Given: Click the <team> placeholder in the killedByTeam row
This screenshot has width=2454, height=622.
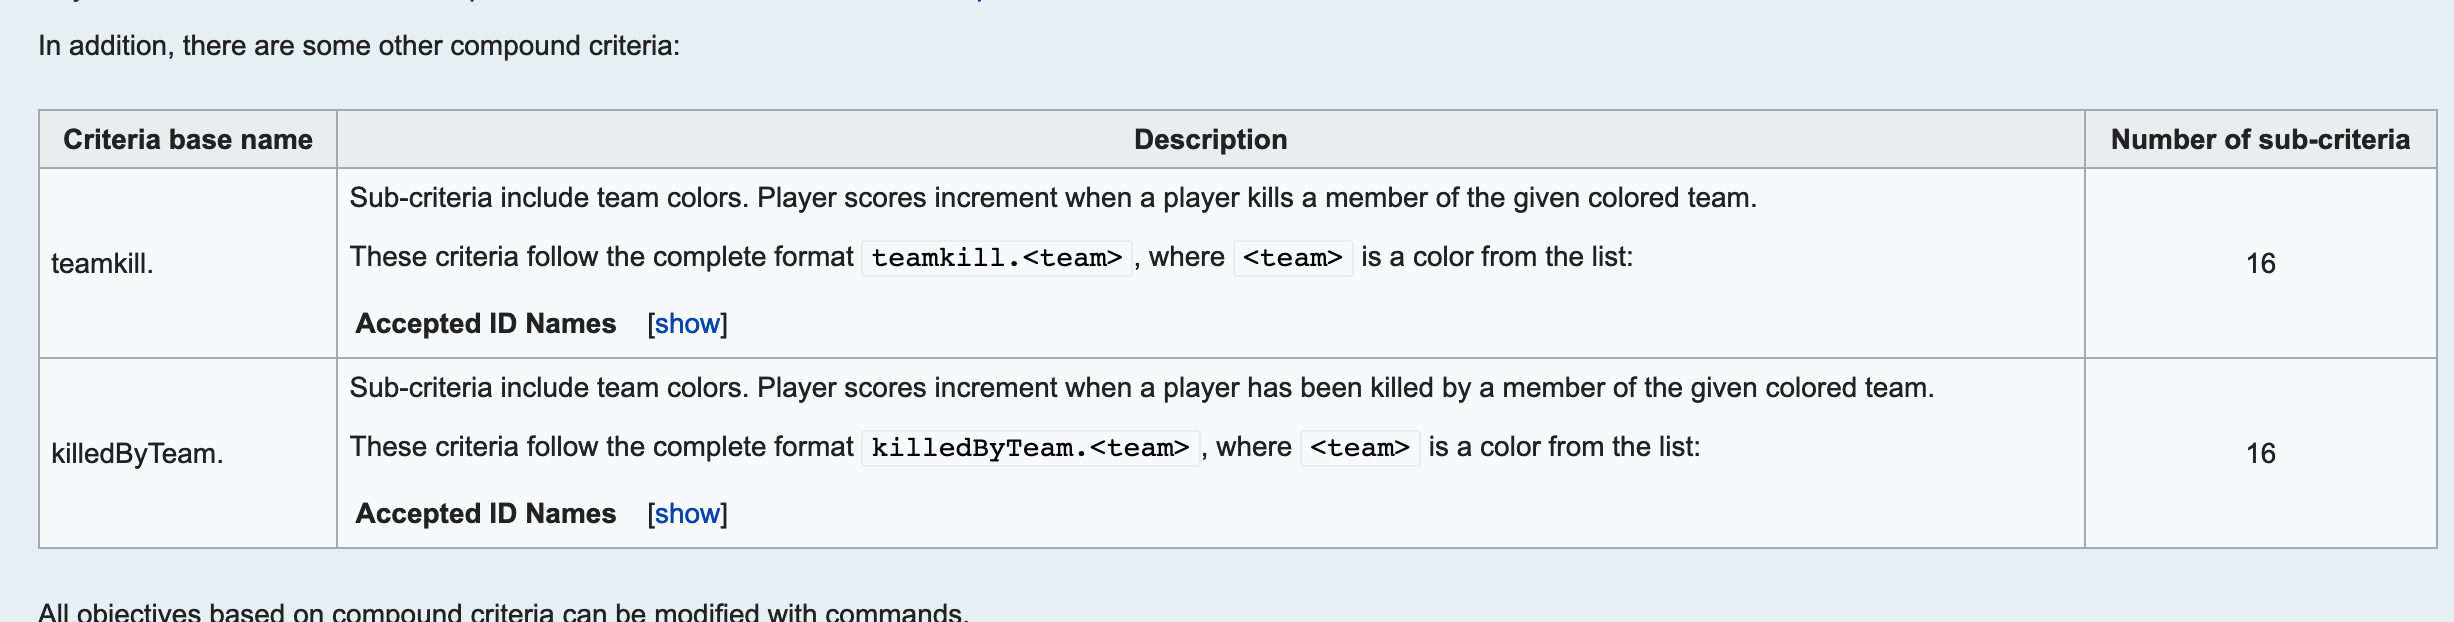Looking at the screenshot, I should coord(1361,447).
